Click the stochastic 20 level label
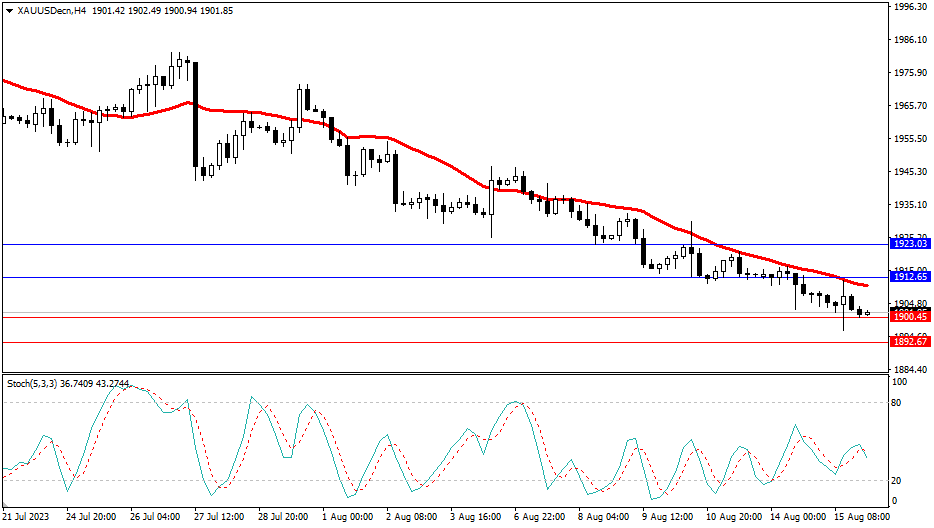934x528 pixels. tap(899, 481)
